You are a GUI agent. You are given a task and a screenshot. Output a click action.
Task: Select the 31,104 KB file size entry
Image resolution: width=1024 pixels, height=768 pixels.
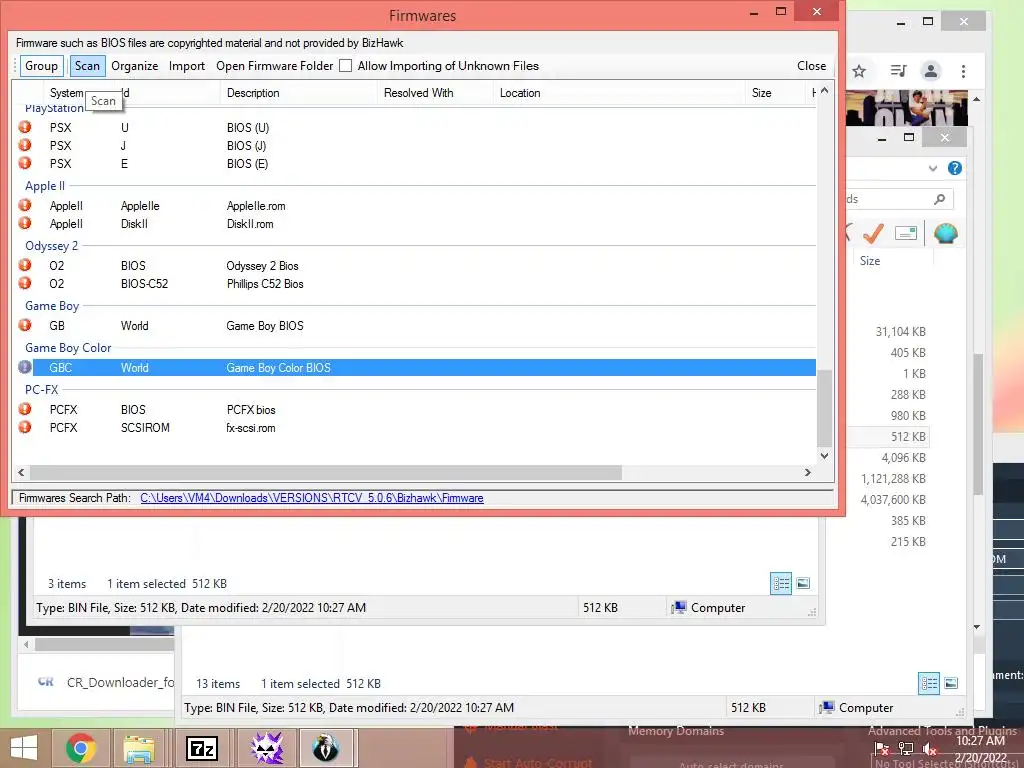(901, 332)
